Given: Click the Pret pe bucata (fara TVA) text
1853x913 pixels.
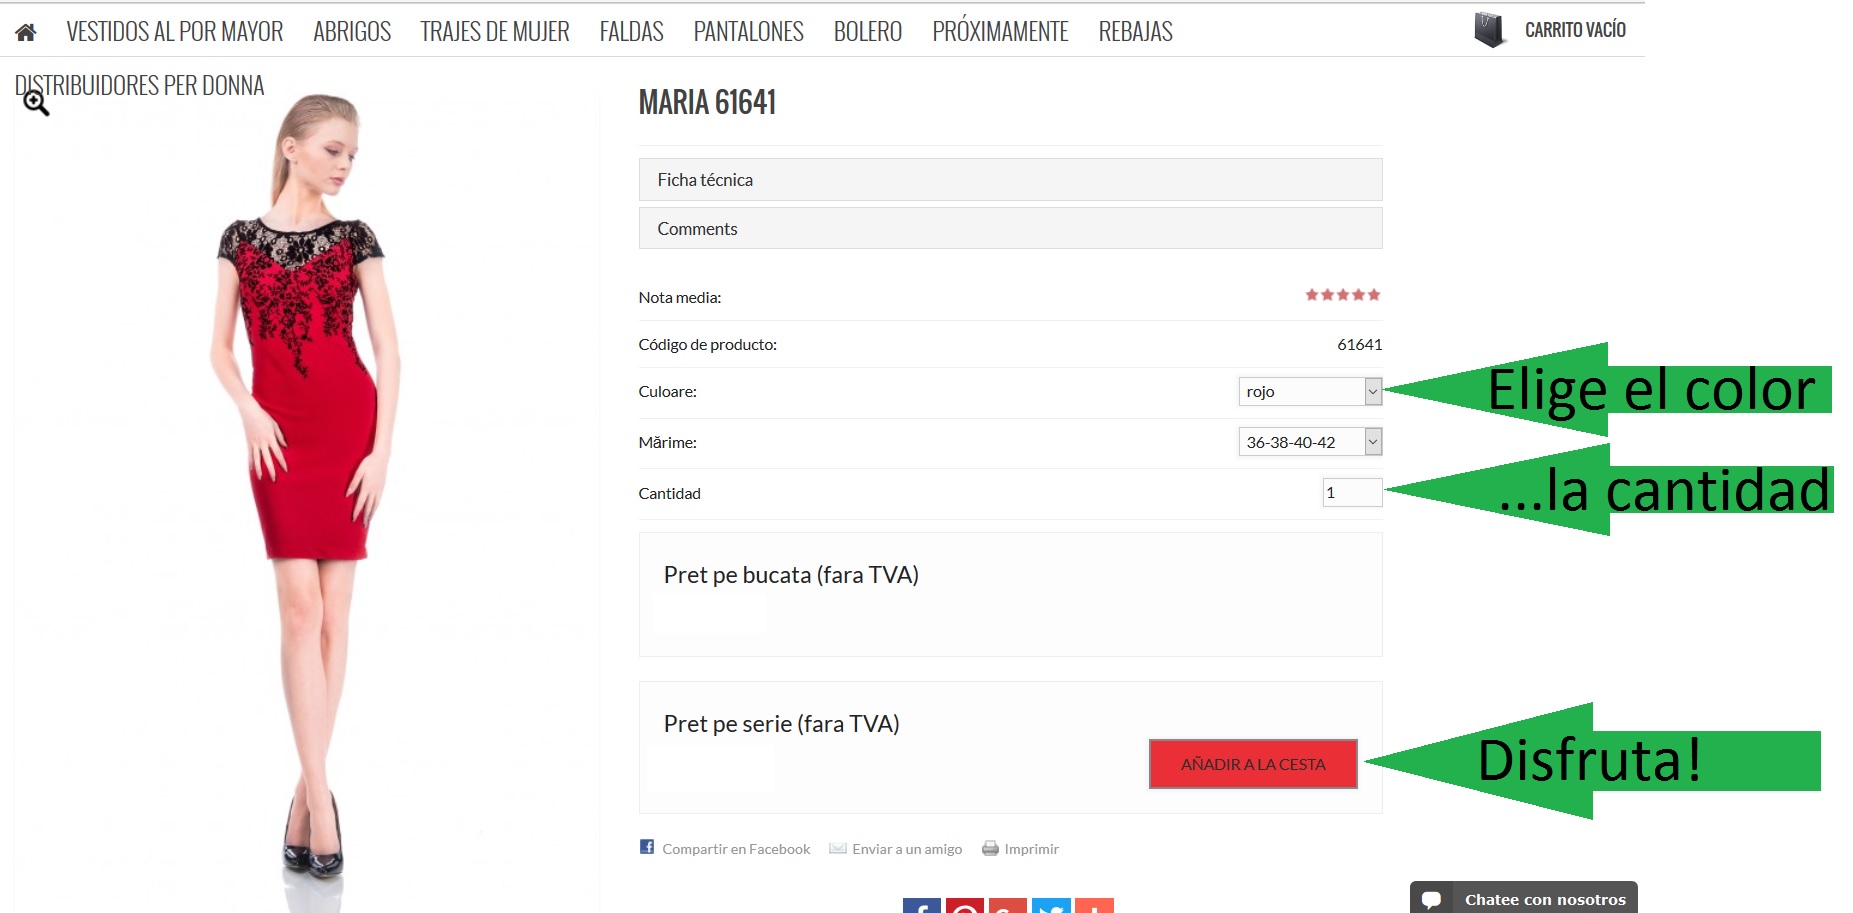Looking at the screenshot, I should tap(791, 575).
